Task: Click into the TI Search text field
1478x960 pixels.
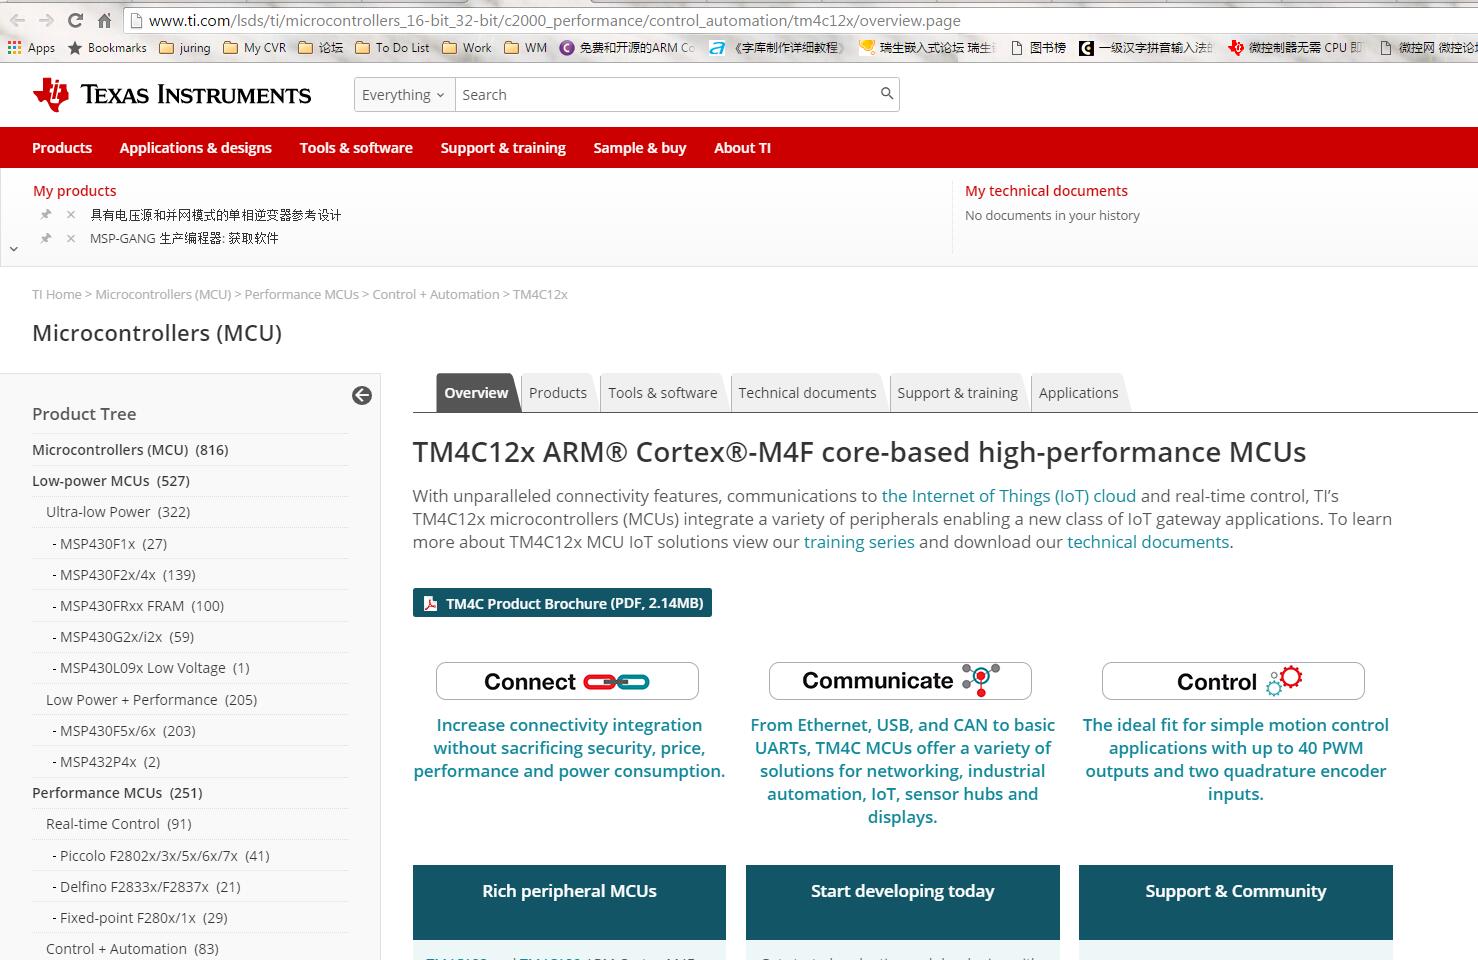Action: 665,95
